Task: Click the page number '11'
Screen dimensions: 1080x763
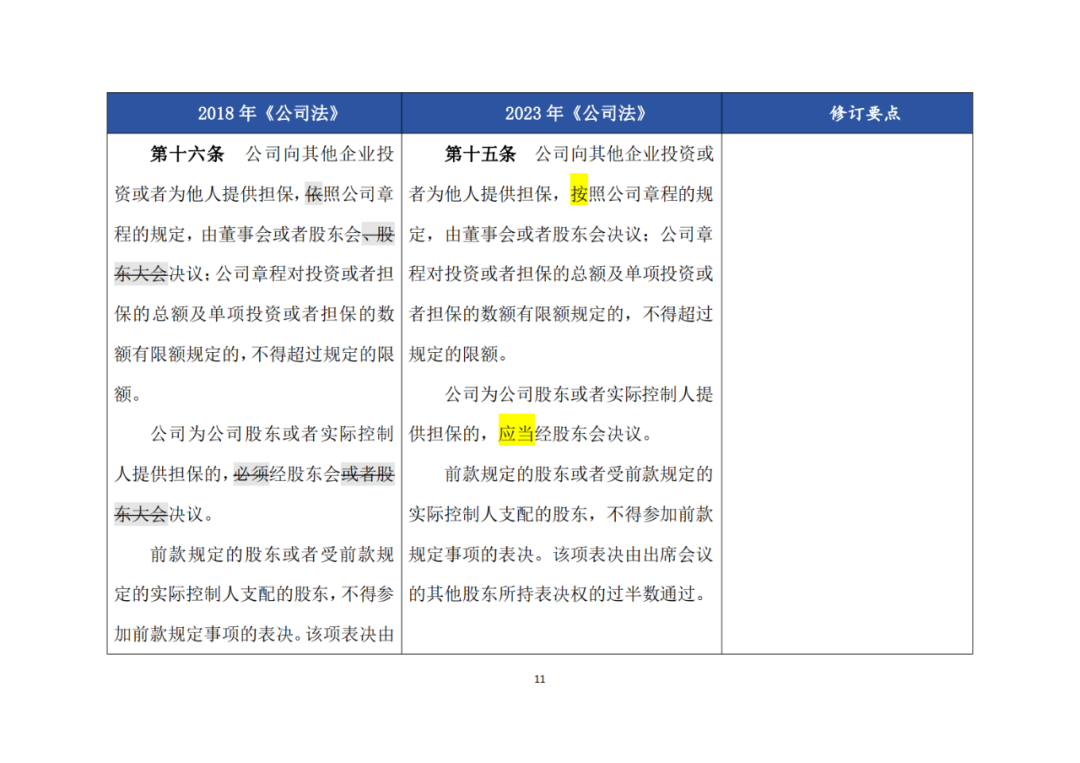Action: pos(539,679)
